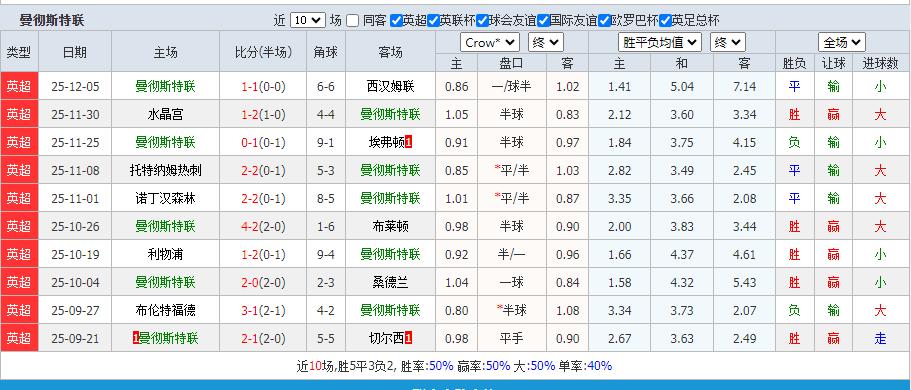Click 布莱顿 away team link
Image resolution: width=911 pixels, height=390 pixels.
[390, 226]
